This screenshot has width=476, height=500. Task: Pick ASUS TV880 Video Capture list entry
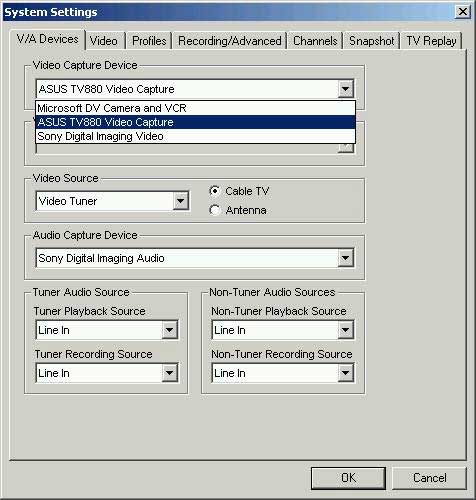(195, 122)
